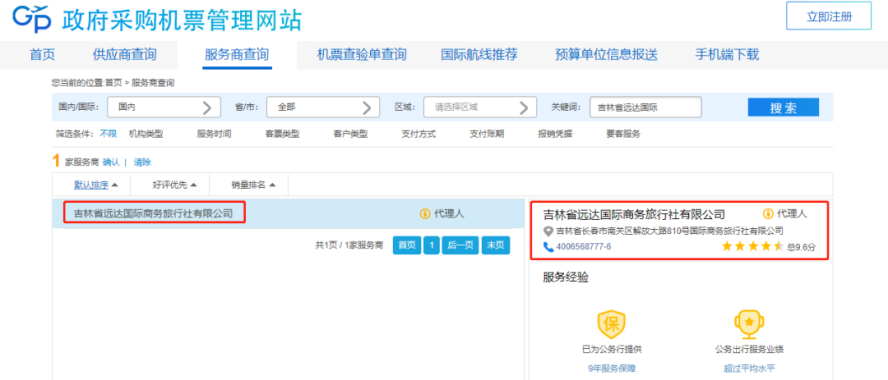Click the 关键词 keyword input field
888x380 pixels.
(645, 106)
